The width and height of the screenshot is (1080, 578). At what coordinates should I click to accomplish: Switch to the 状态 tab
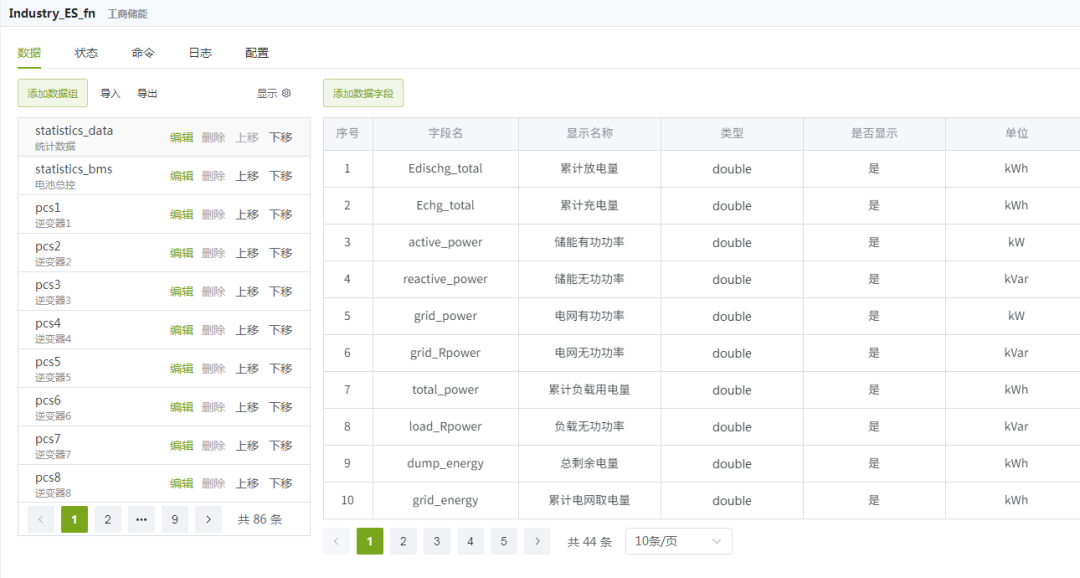tap(86, 53)
